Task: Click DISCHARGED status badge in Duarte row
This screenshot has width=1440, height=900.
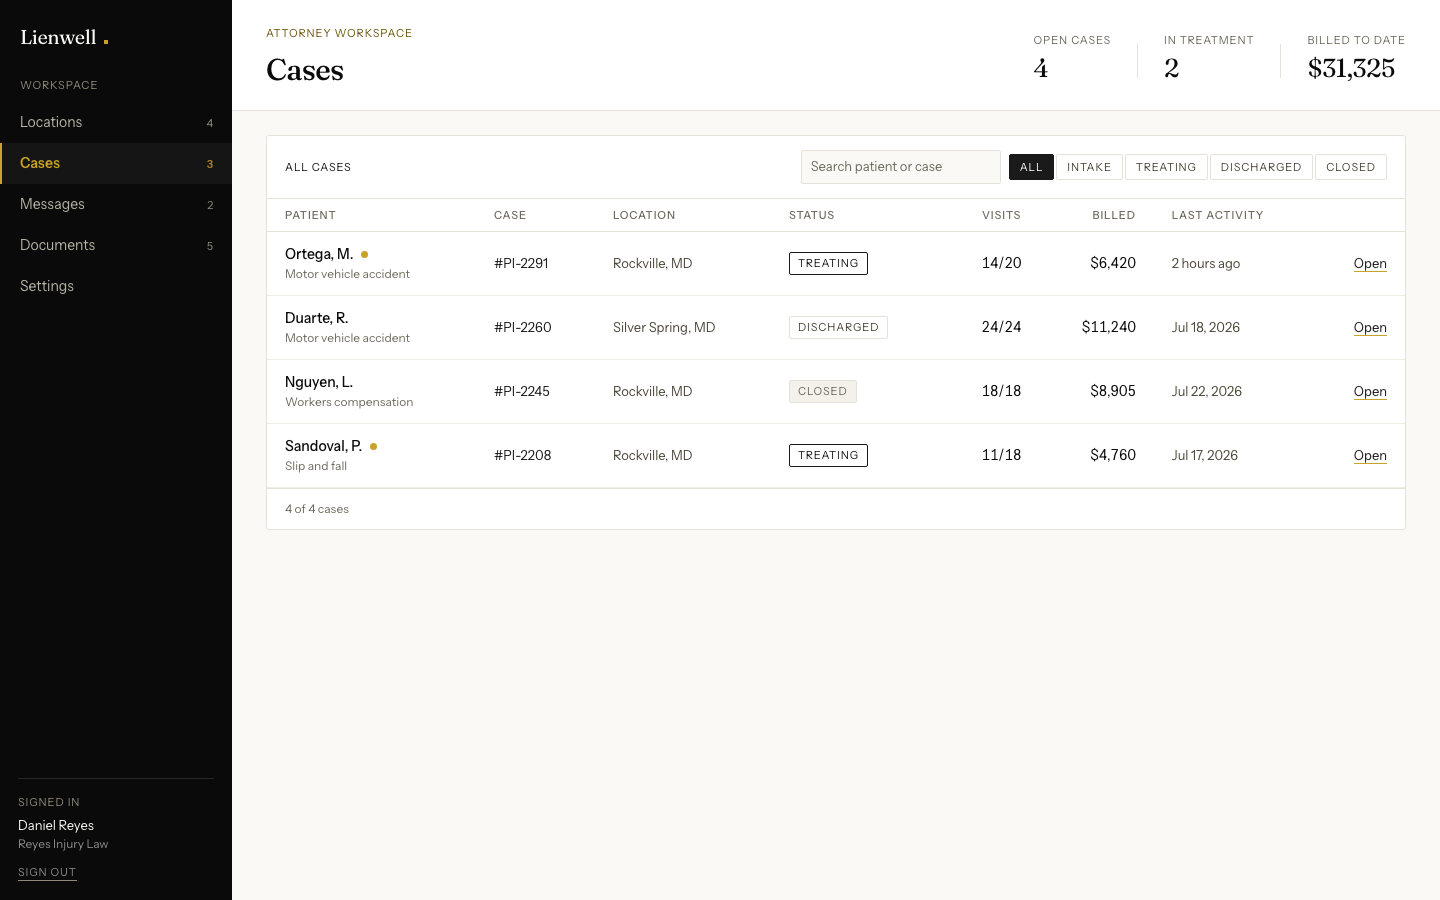Action: coord(838,328)
